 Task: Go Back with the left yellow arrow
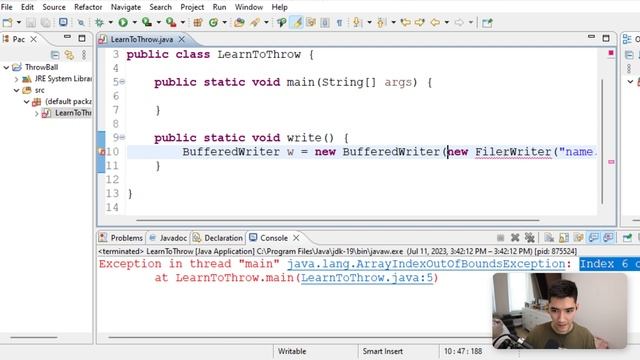point(435,23)
